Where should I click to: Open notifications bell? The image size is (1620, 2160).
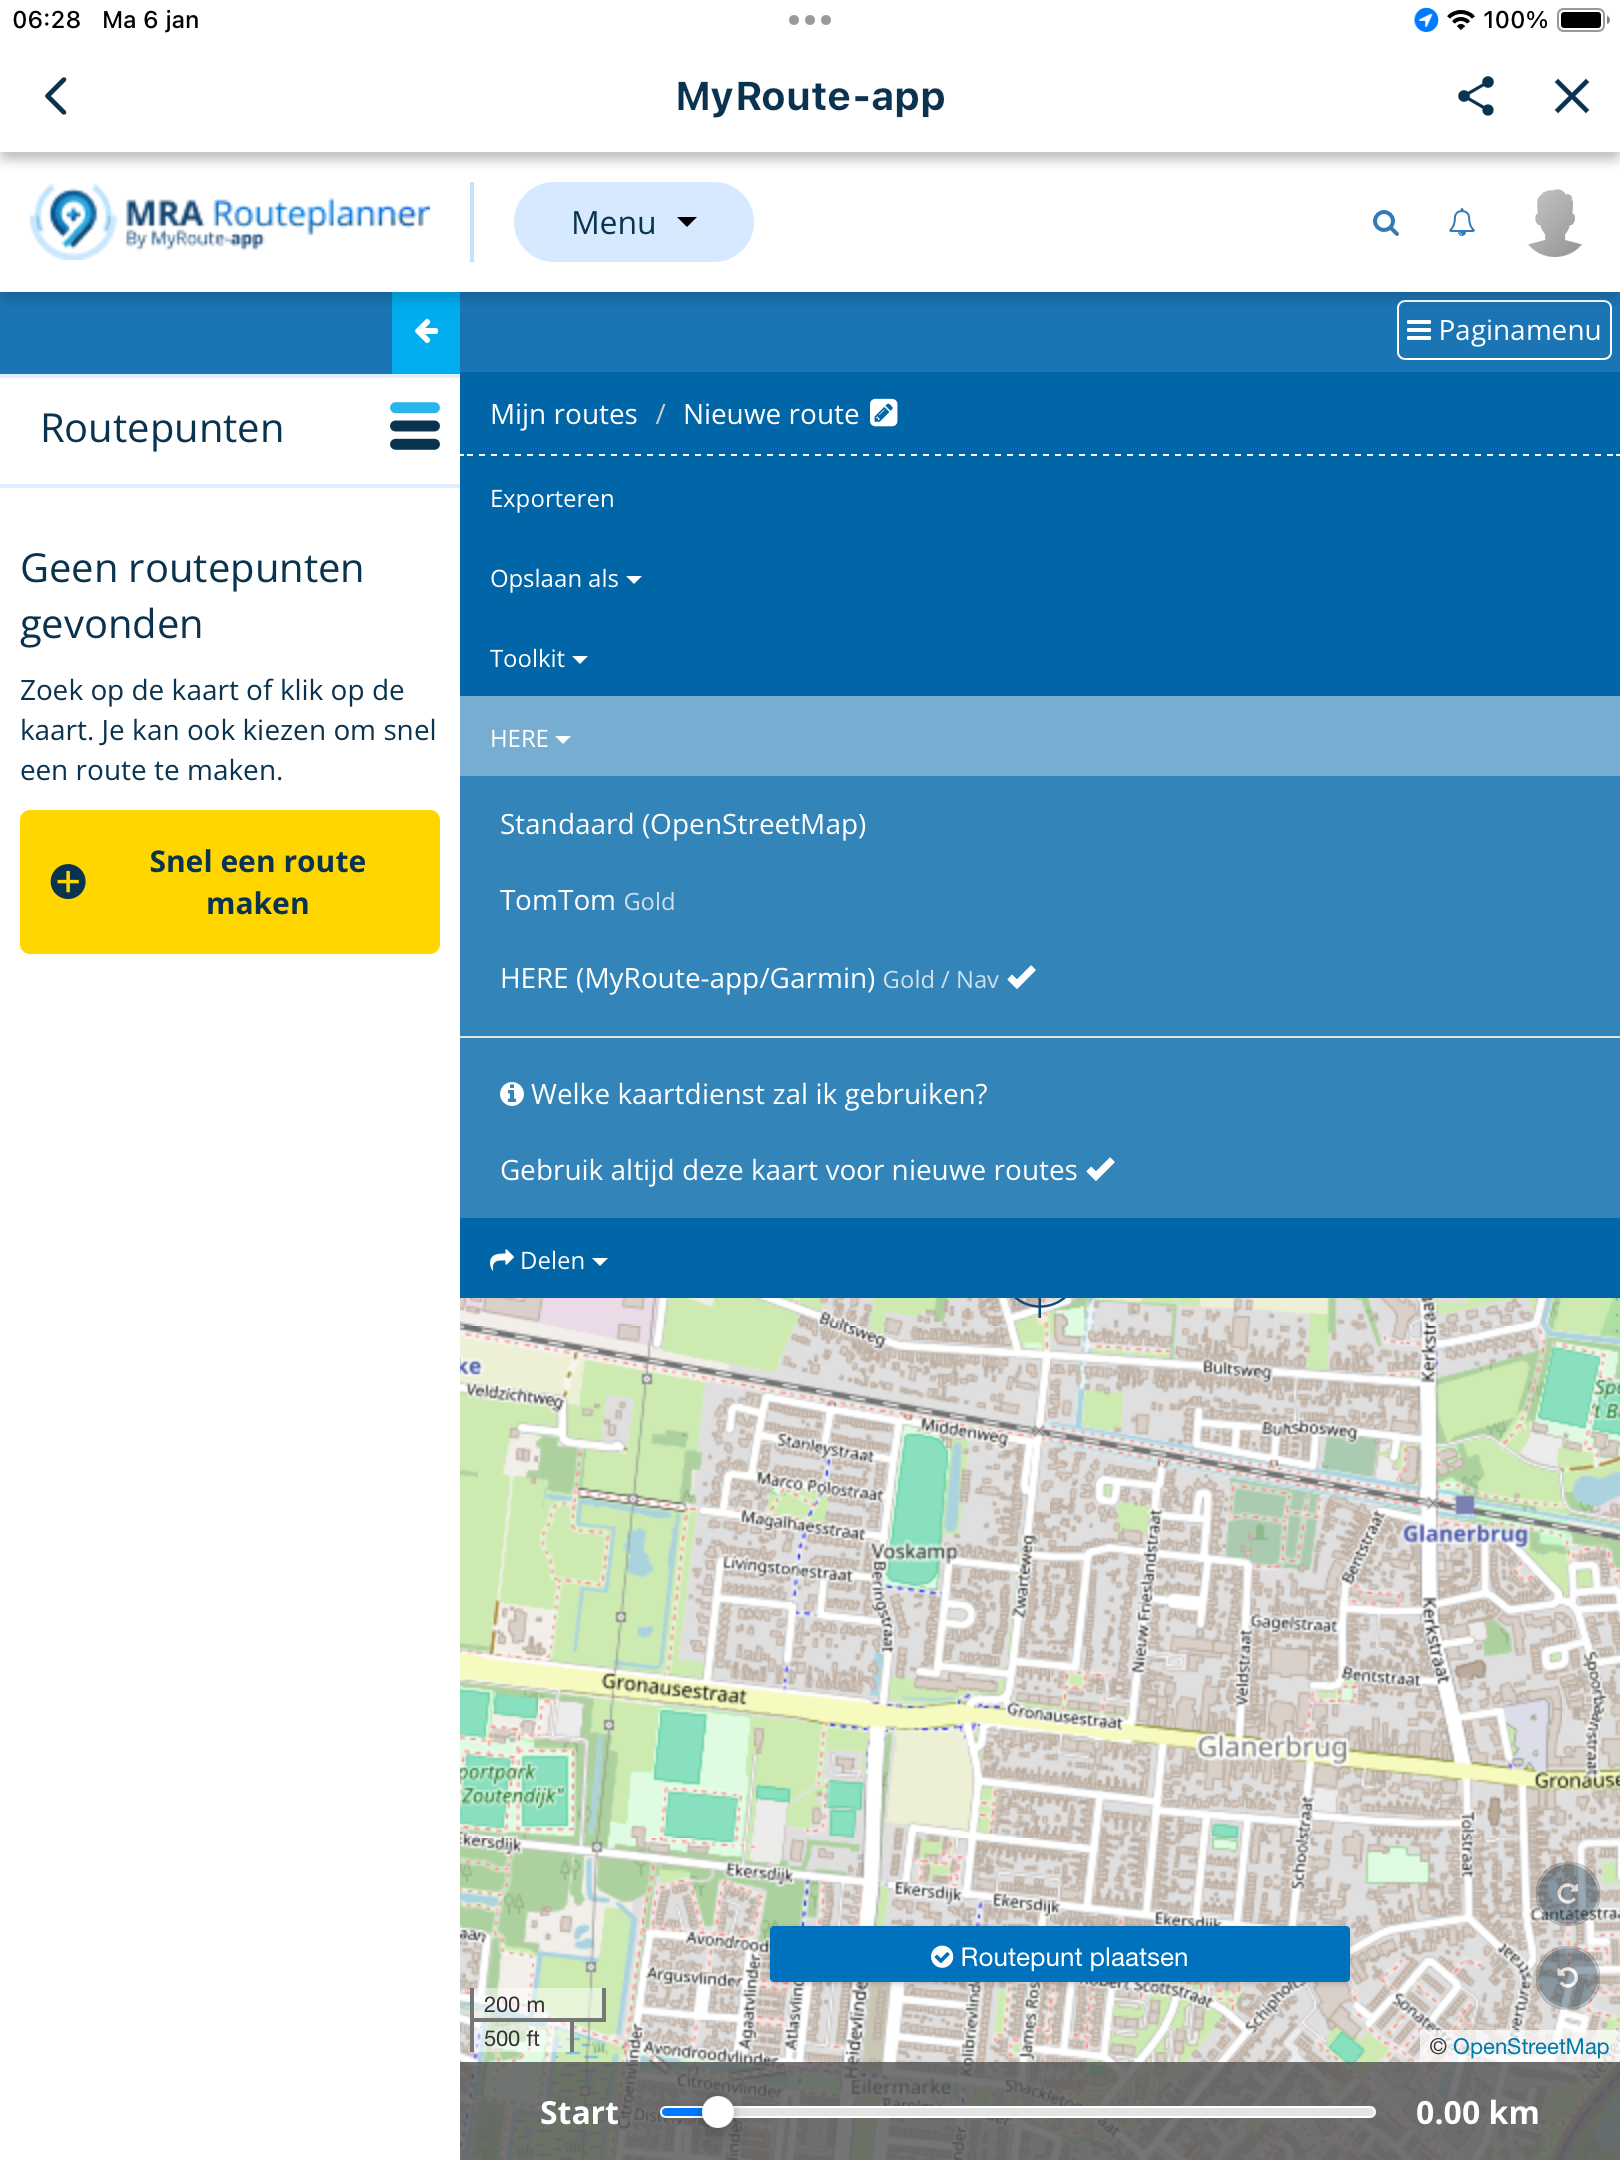coord(1462,222)
